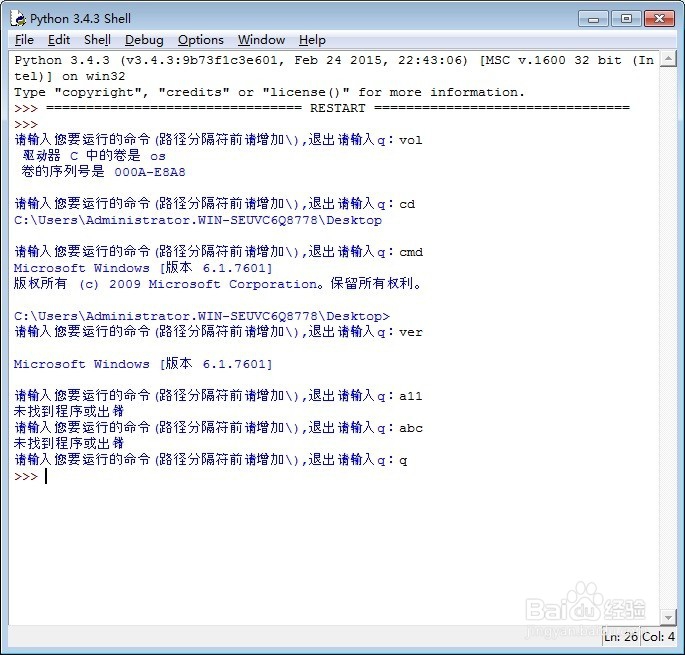The image size is (685, 655).
Task: Open the File menu
Action: pos(24,40)
